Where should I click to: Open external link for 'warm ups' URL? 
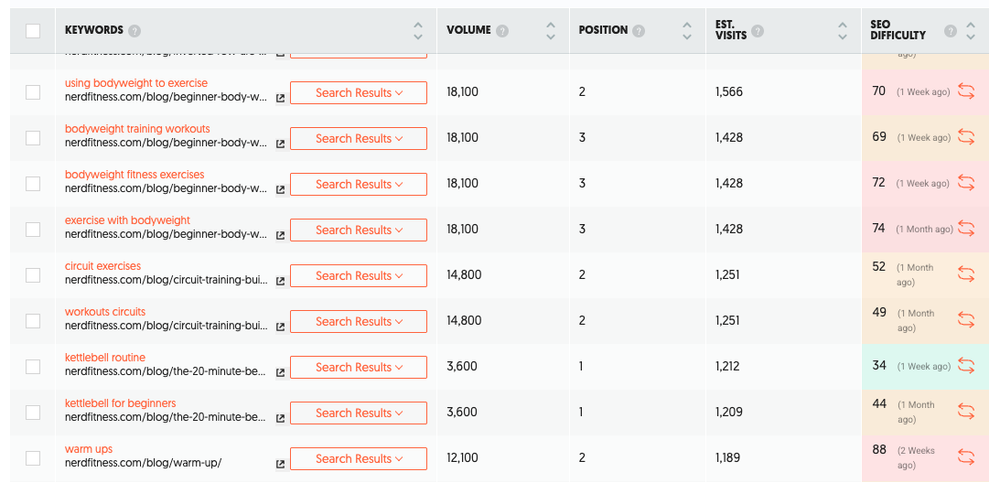(x=280, y=465)
